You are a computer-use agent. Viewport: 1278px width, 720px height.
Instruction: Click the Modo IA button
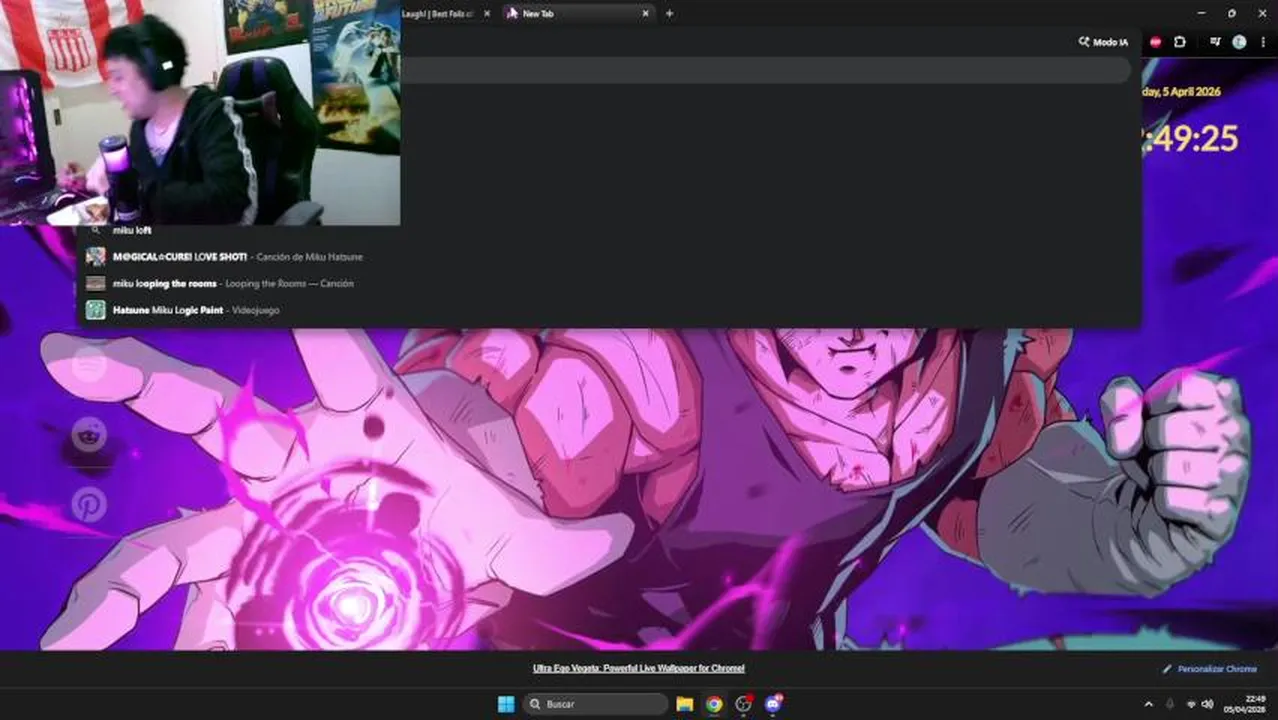[1103, 42]
